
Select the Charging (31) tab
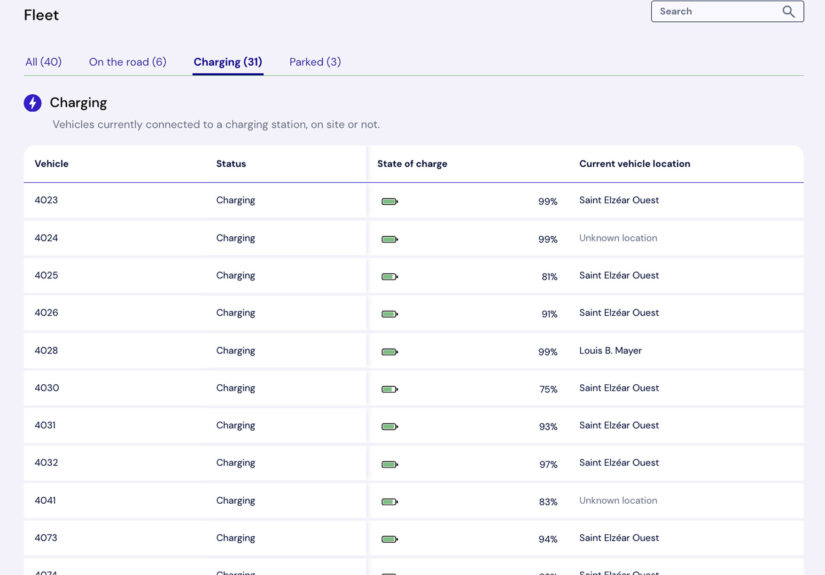(228, 62)
